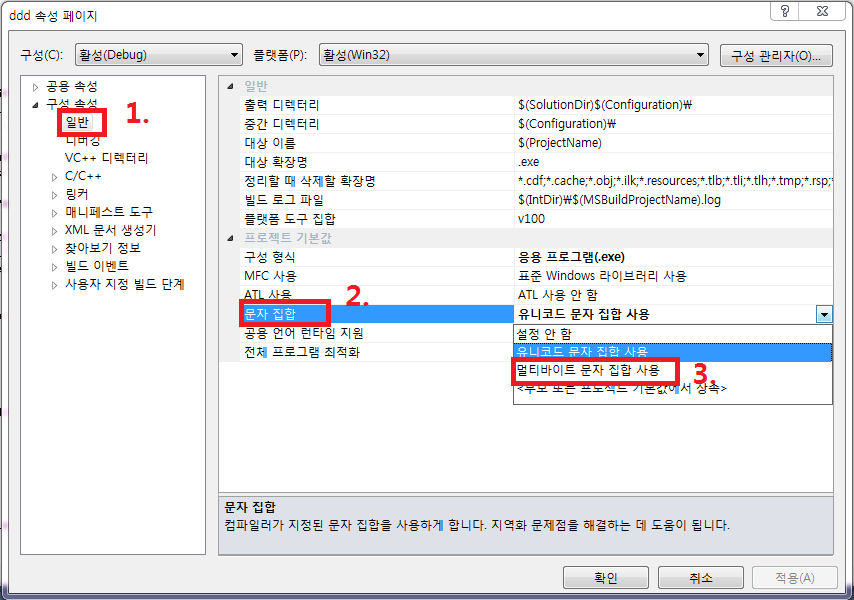
Task: Click the 확인 button to confirm
Action: tap(605, 577)
